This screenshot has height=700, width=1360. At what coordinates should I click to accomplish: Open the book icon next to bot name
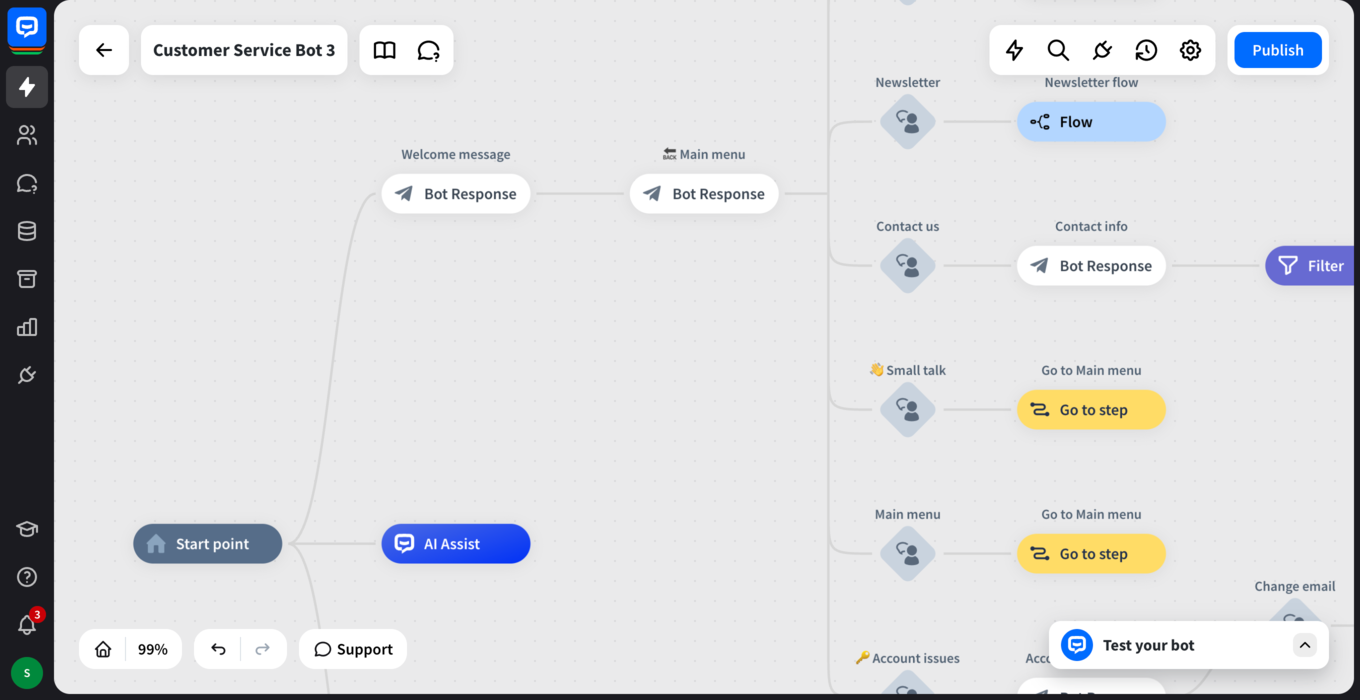coord(385,50)
